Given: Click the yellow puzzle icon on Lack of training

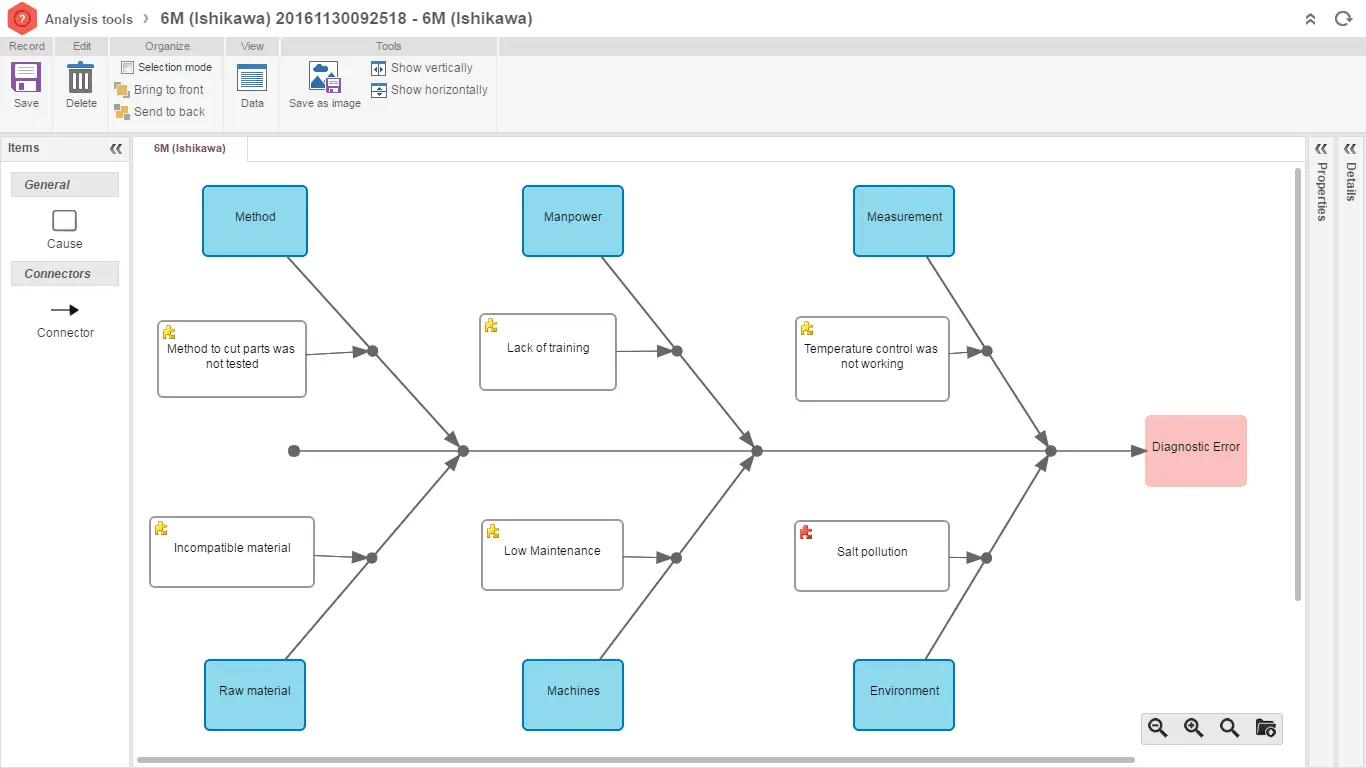Looking at the screenshot, I should coord(491,325).
